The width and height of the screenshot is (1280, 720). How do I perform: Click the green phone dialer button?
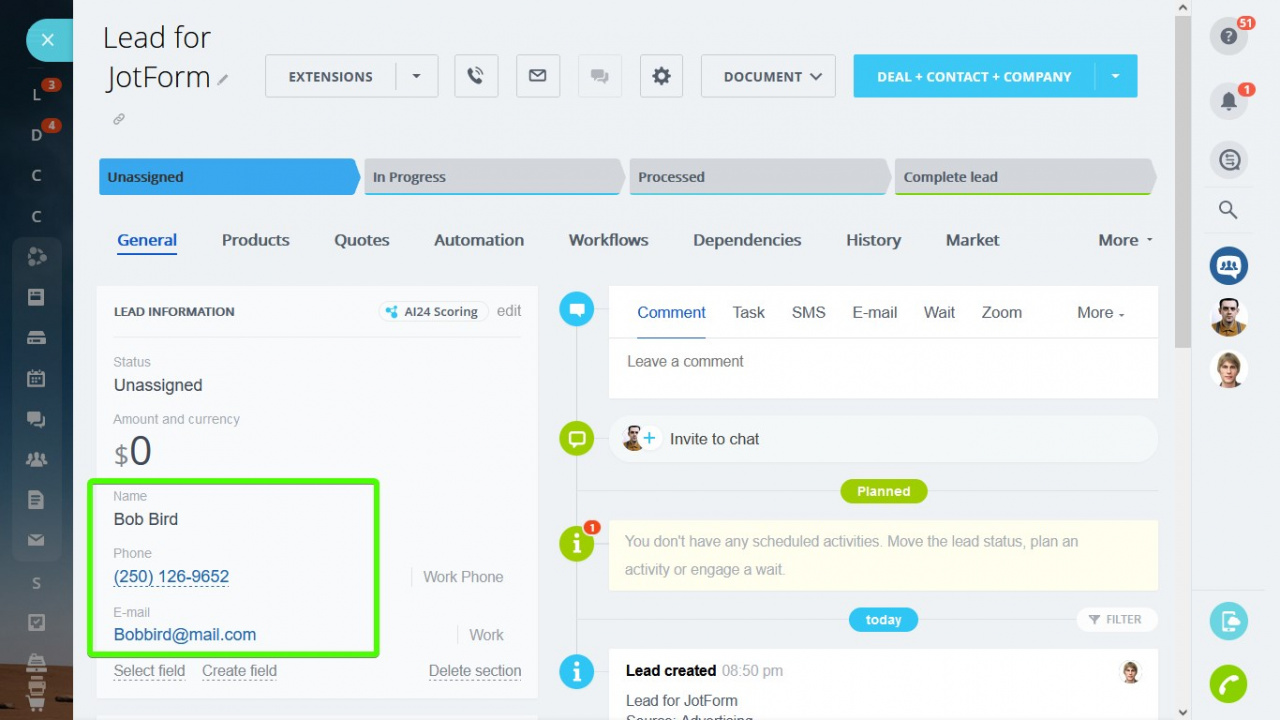click(x=1229, y=684)
